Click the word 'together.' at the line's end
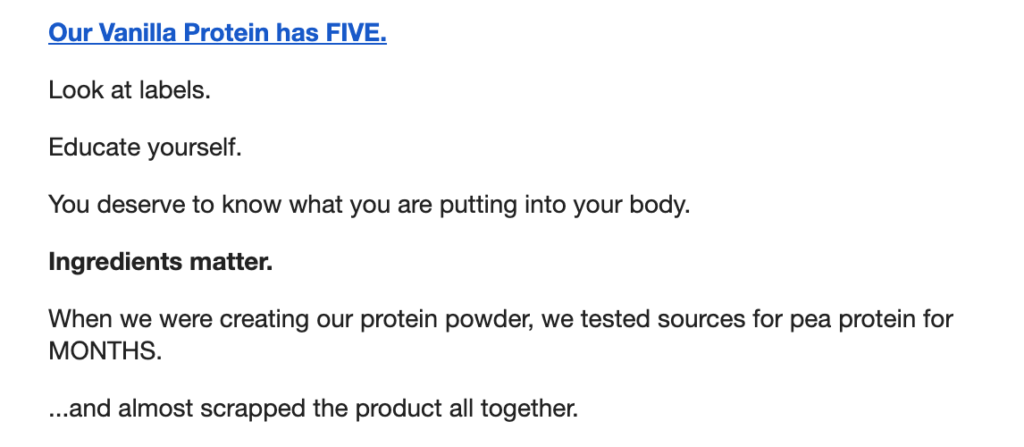Screen dimensions: 1024x447 pyautogui.click(x=530, y=410)
